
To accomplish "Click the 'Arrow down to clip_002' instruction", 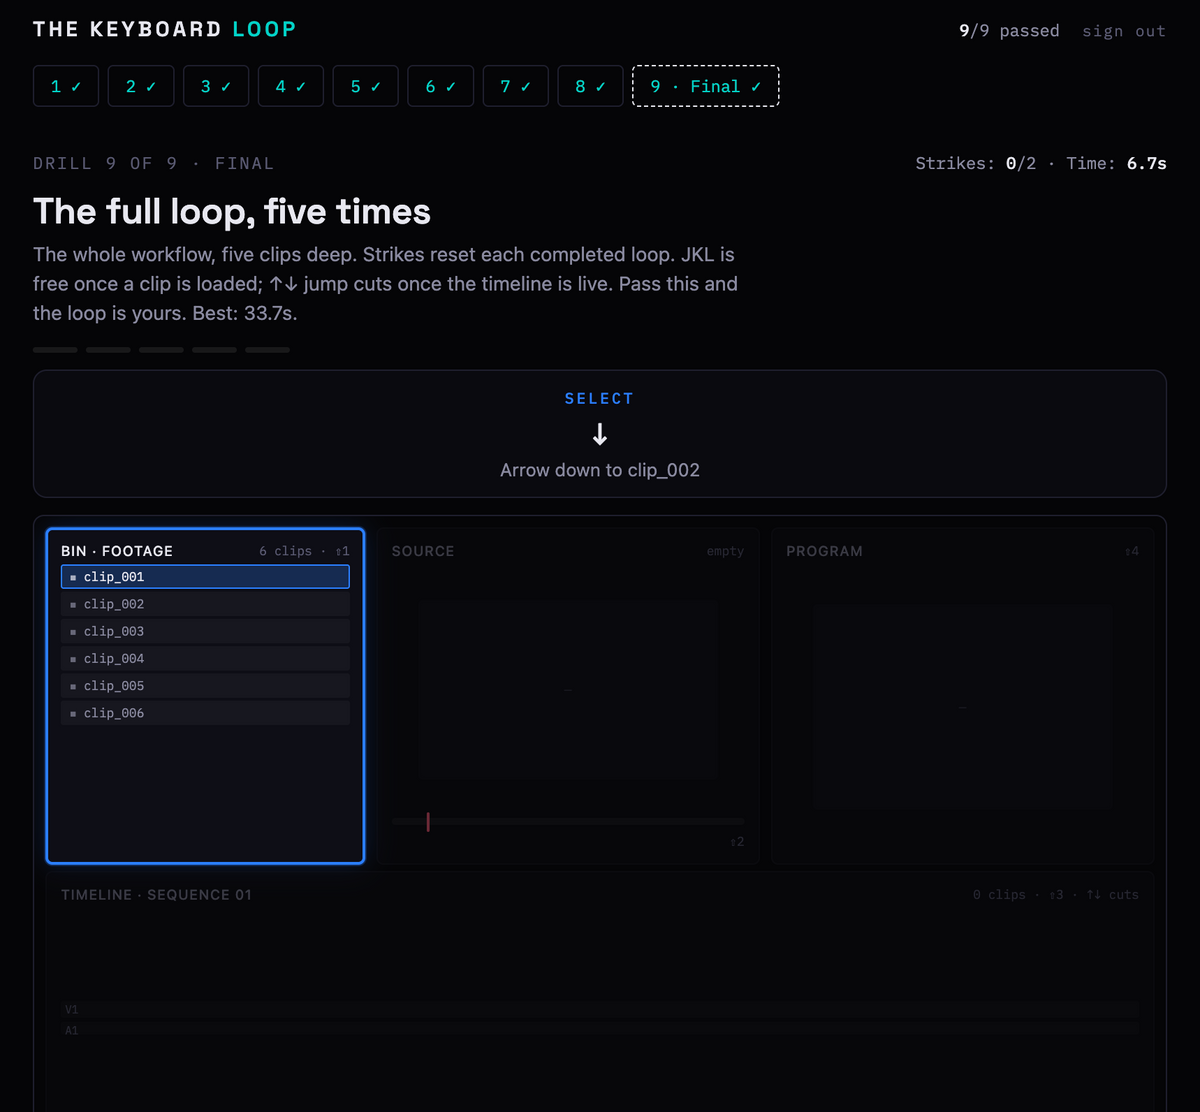I will [600, 470].
